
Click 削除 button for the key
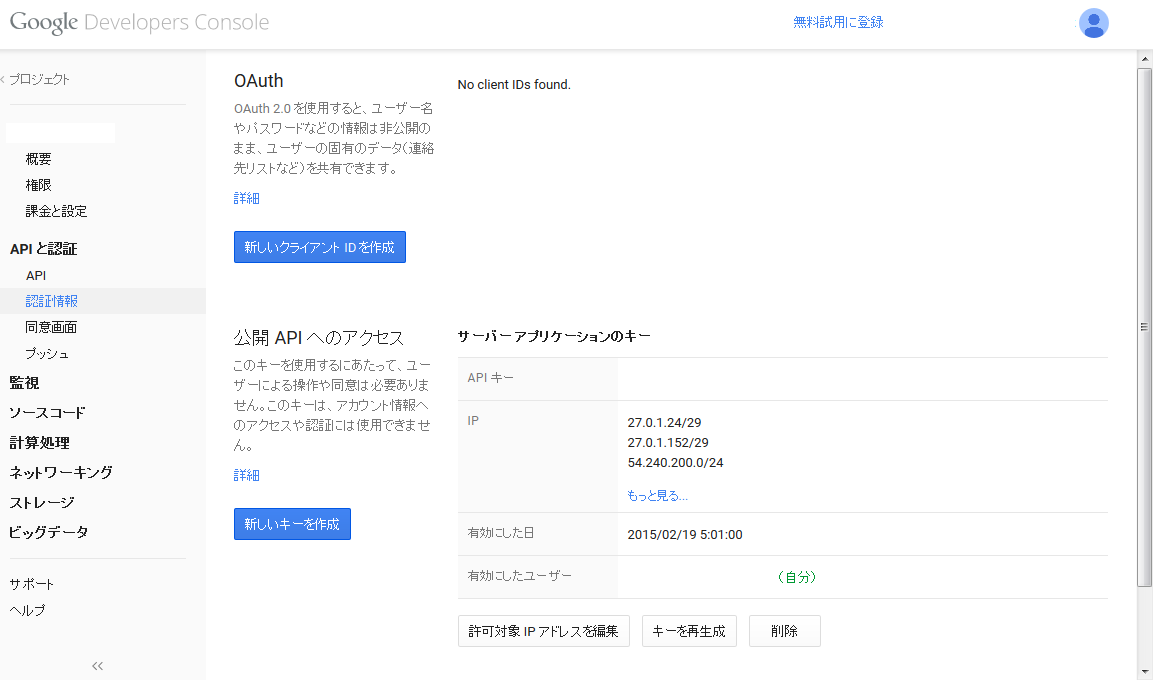coord(785,631)
